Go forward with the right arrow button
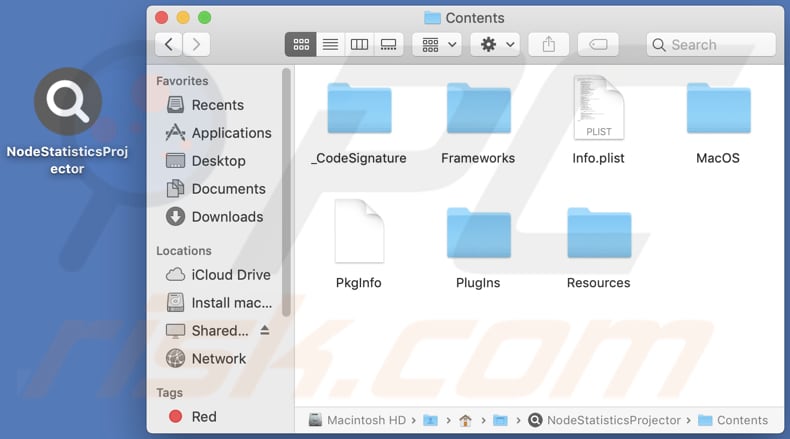The height and width of the screenshot is (439, 790). tap(196, 44)
